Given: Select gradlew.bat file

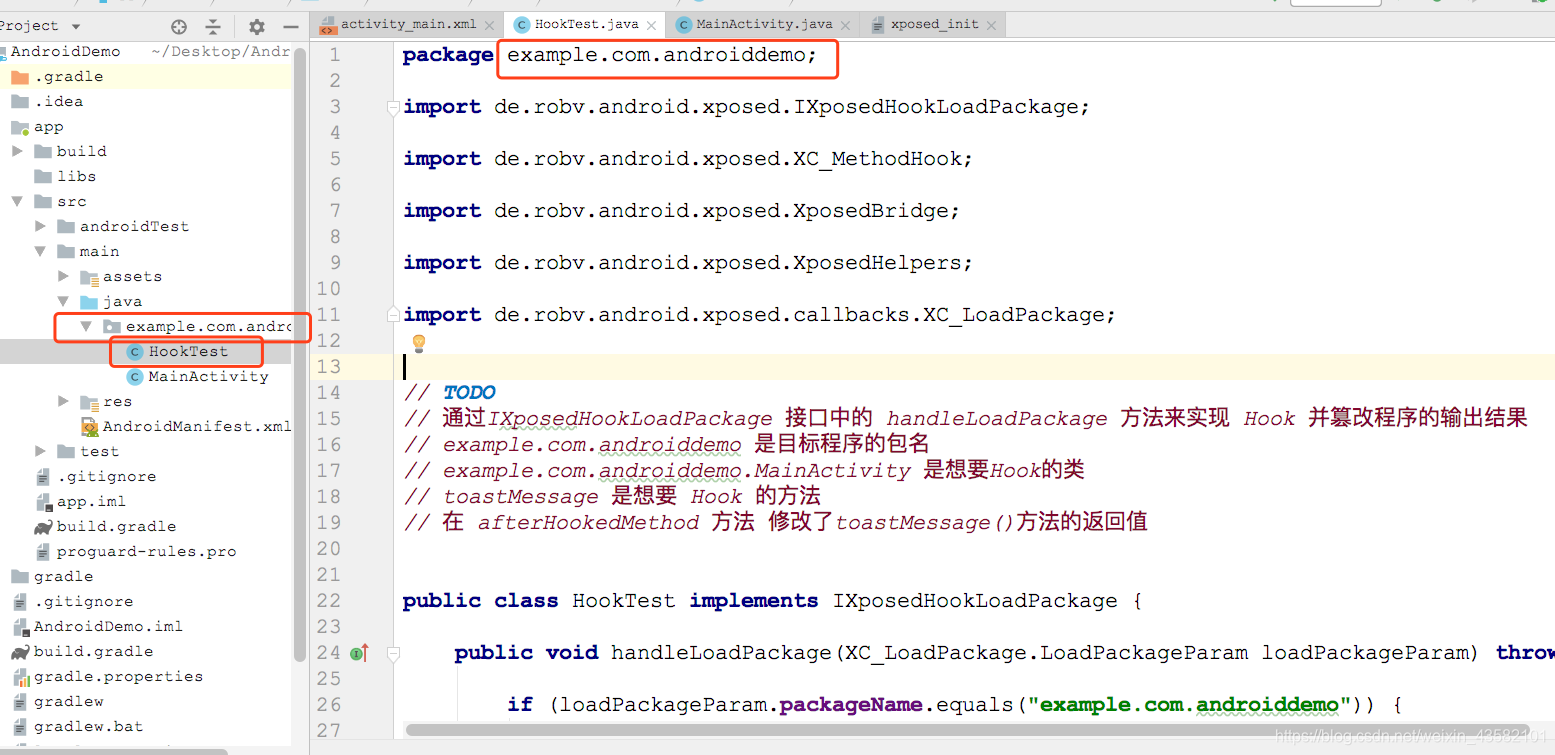Looking at the screenshot, I should click(x=77, y=726).
